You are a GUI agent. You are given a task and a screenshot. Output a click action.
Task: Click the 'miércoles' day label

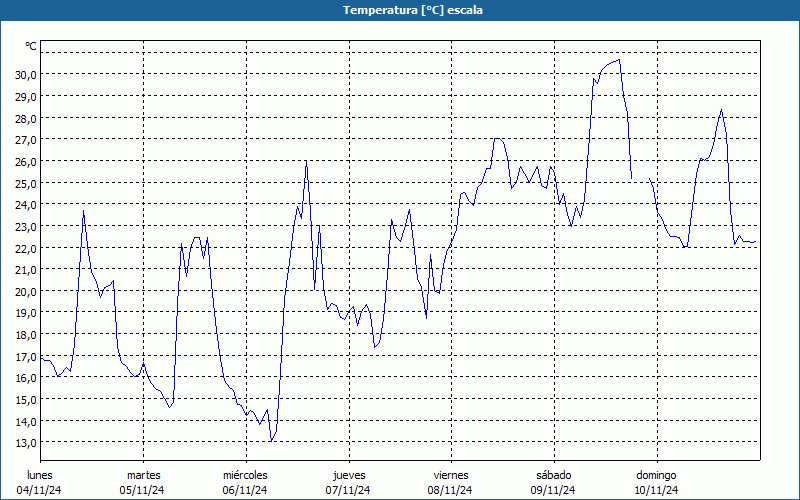coord(245,476)
